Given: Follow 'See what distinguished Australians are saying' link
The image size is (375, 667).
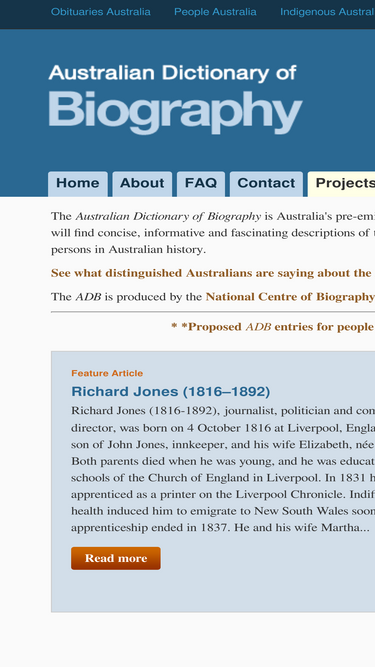Looking at the screenshot, I should (x=213, y=273).
